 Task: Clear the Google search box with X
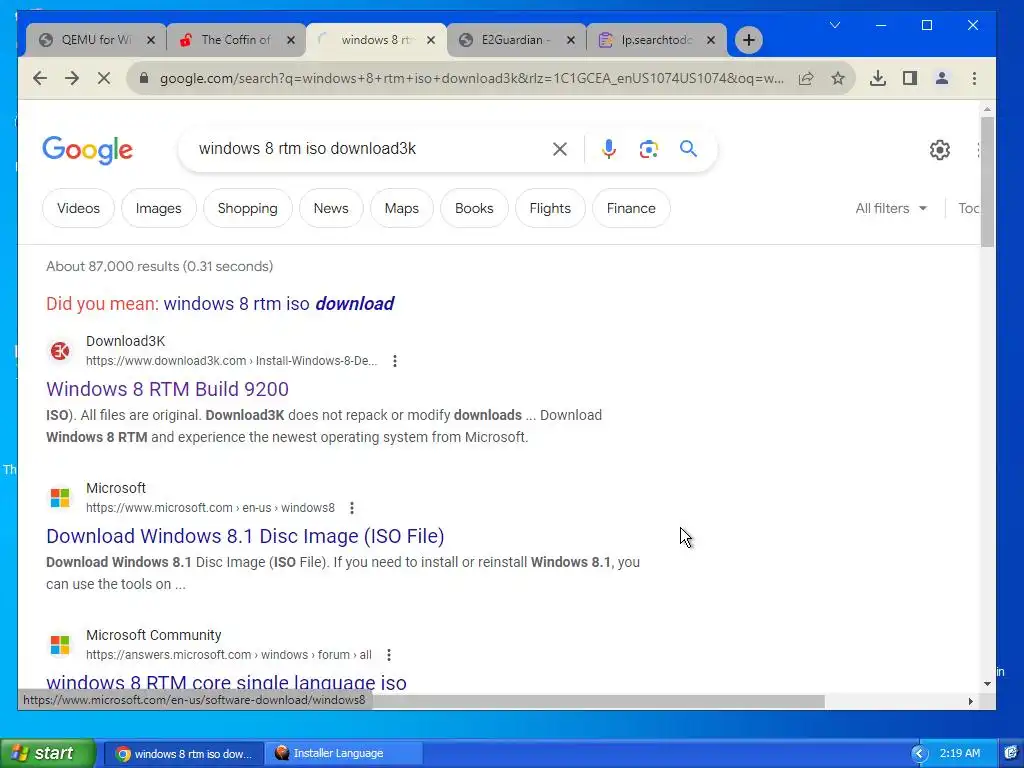click(x=560, y=149)
